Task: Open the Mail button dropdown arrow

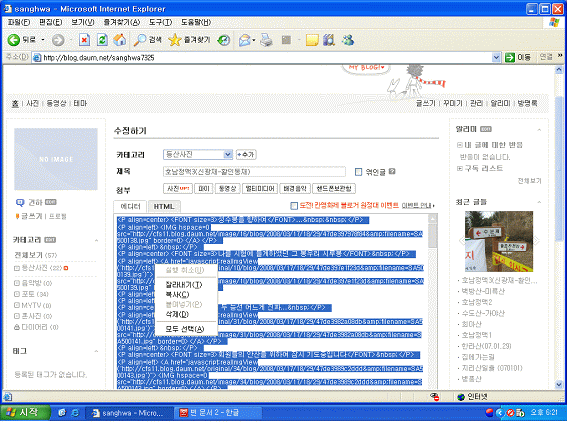Action: 253,40
